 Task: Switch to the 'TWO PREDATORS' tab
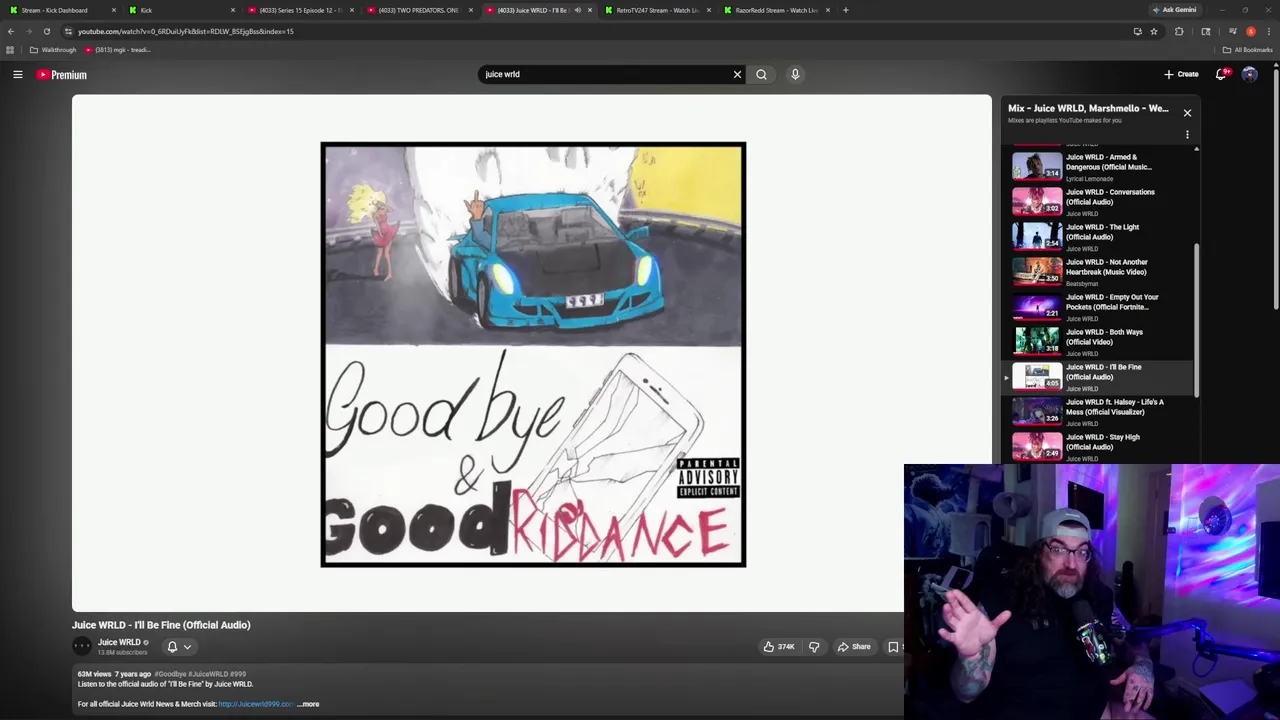click(418, 10)
